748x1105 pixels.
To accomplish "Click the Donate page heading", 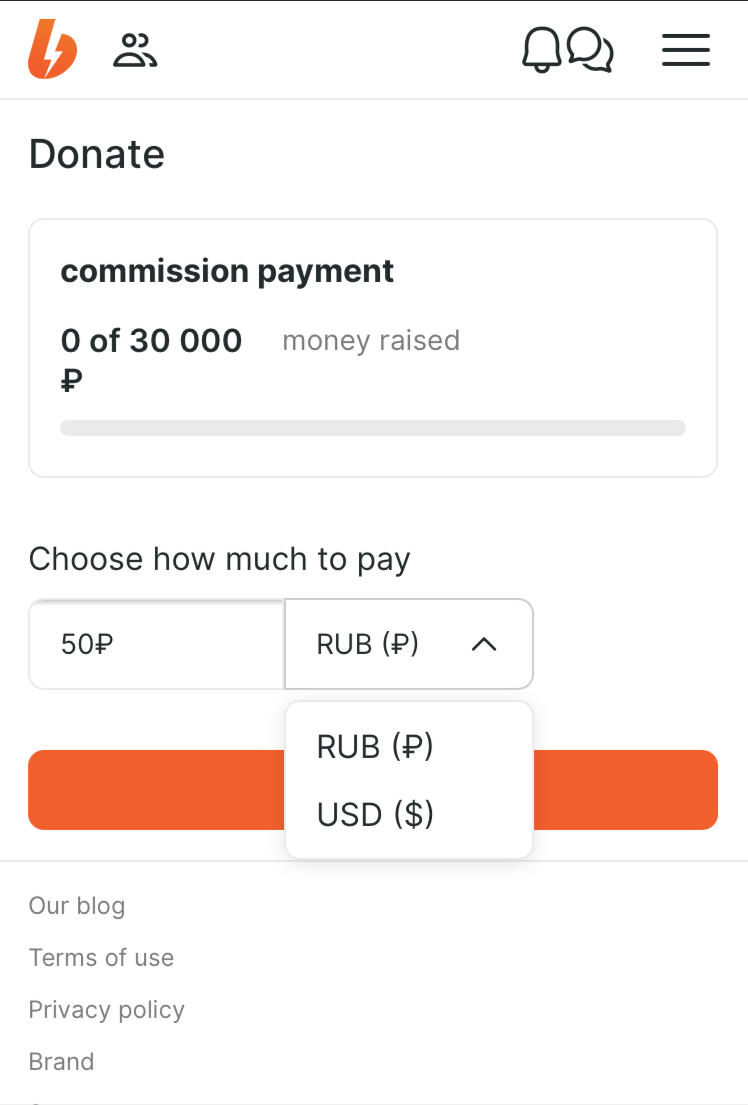I will point(97,154).
